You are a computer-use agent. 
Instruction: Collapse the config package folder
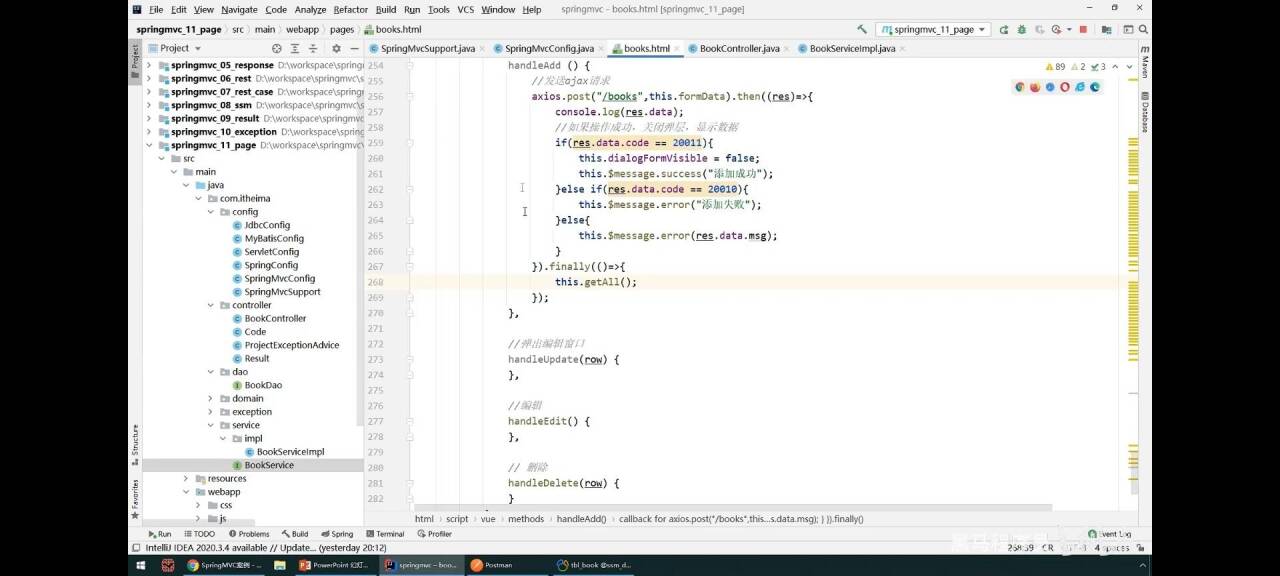click(211, 212)
